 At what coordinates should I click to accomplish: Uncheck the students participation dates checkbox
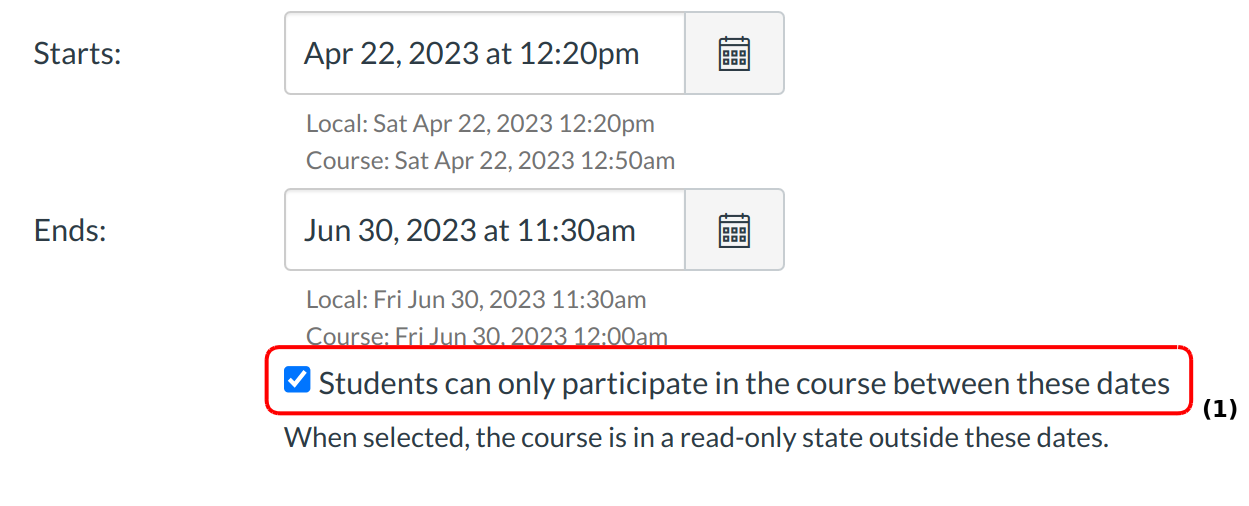[297, 380]
